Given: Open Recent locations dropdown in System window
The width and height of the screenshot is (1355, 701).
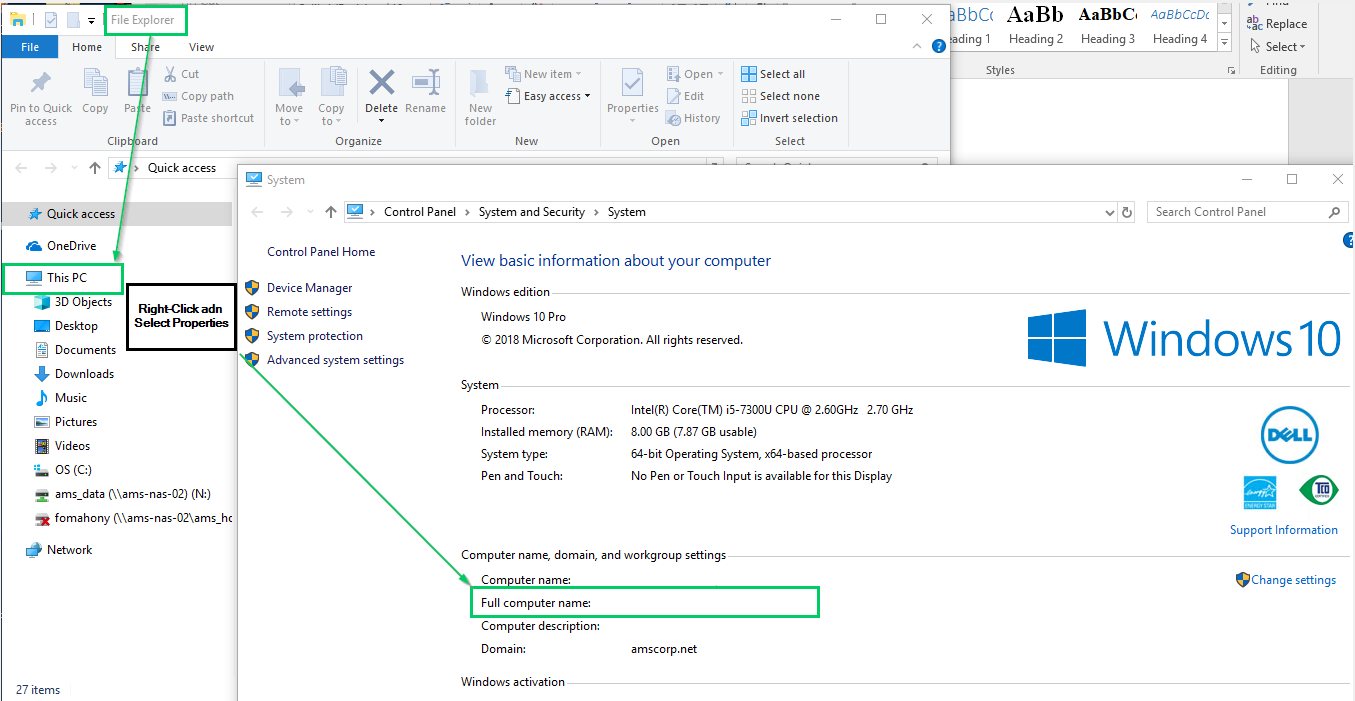Looking at the screenshot, I should pos(310,212).
